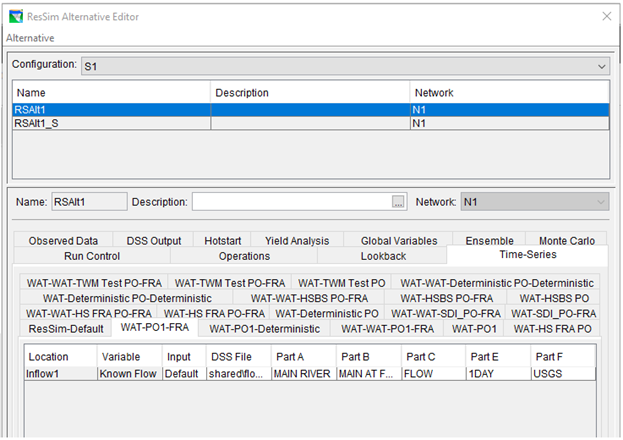
Task: Sort by the Variable column header
Action: [123, 356]
